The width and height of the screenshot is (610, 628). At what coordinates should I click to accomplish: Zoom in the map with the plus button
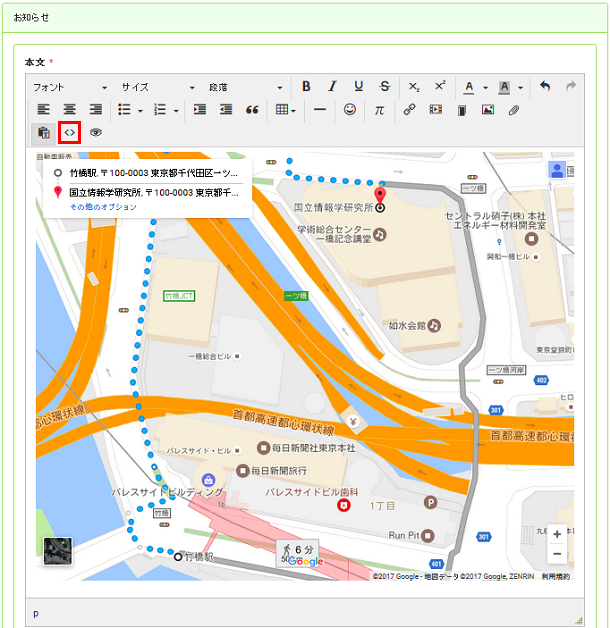tap(557, 534)
